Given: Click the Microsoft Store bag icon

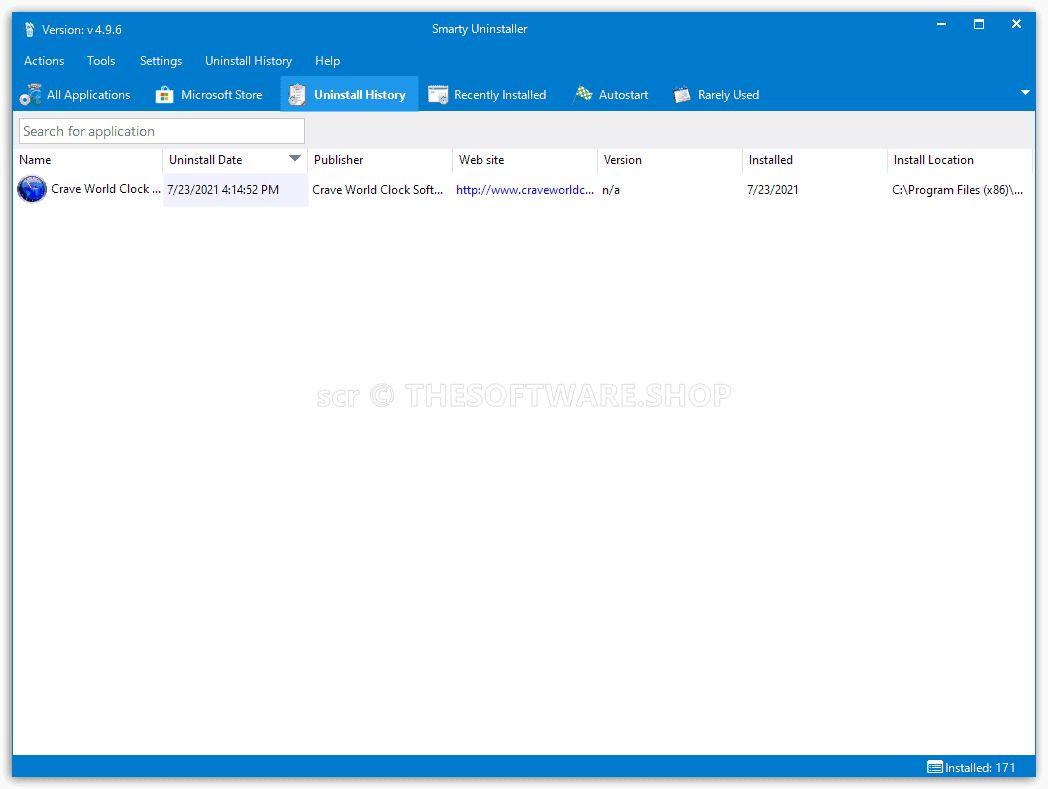Looking at the screenshot, I should (x=164, y=95).
